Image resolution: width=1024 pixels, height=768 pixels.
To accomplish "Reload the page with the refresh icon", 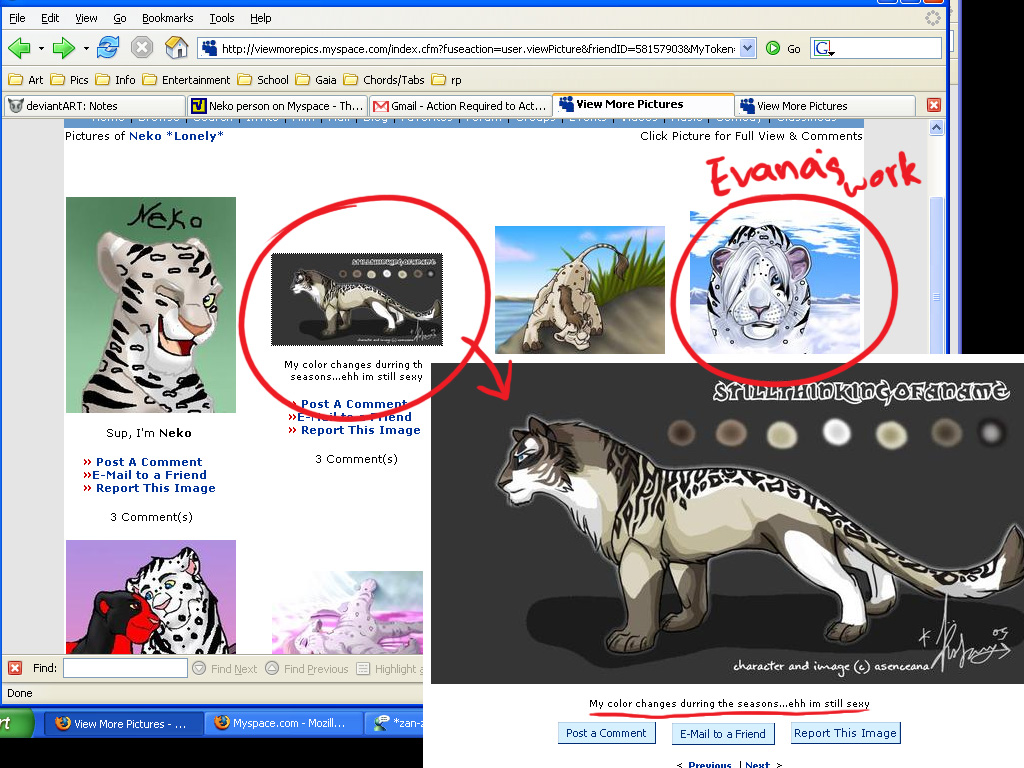I will 108,48.
